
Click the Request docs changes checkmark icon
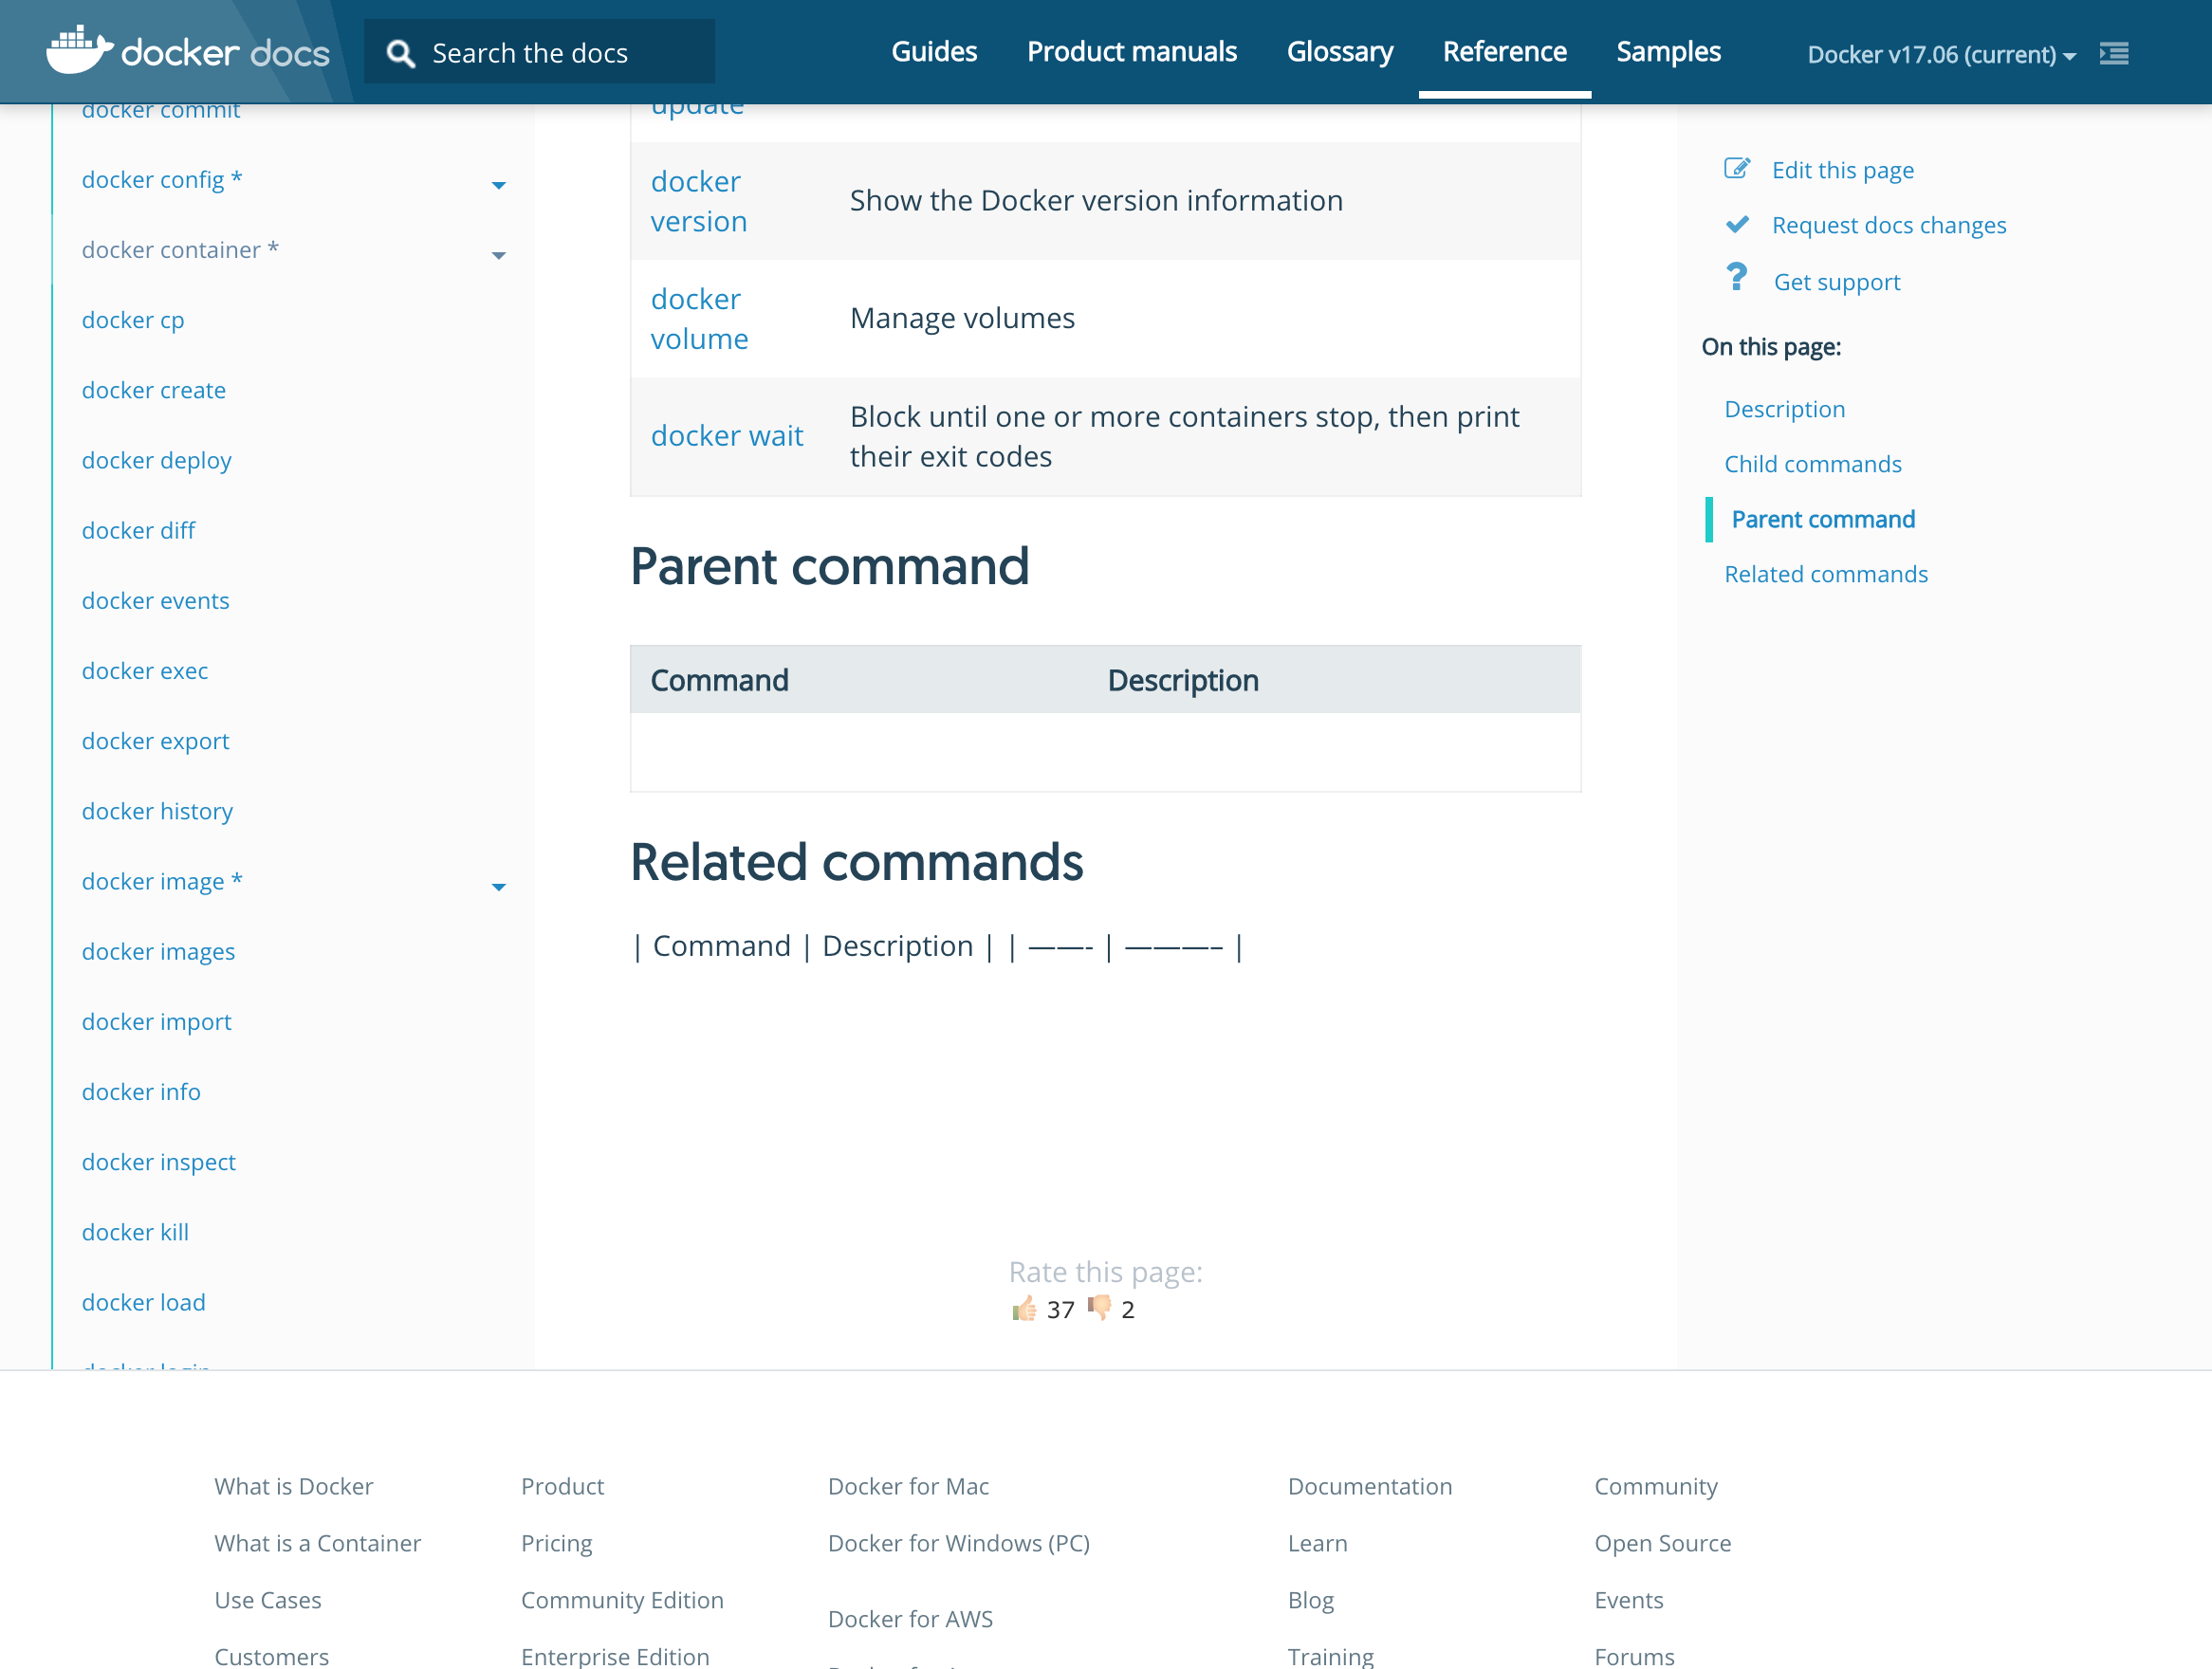pos(1737,225)
